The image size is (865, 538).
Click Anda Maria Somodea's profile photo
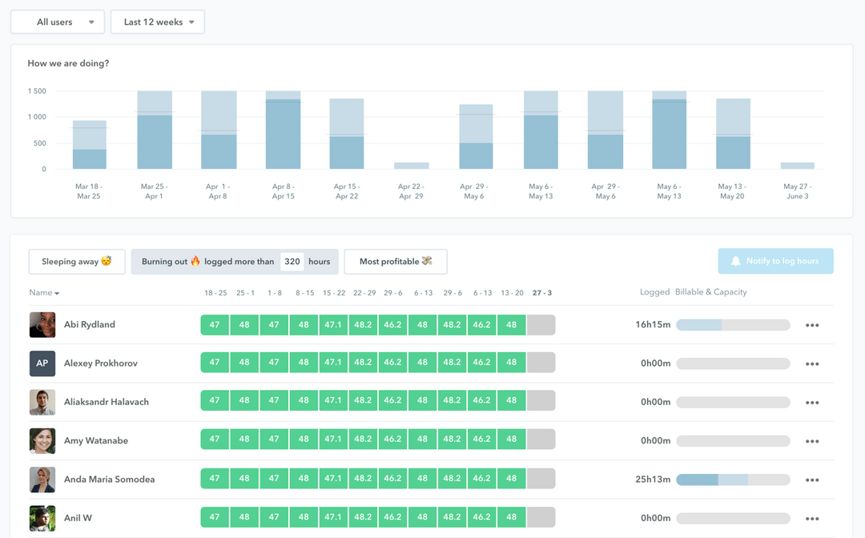pos(42,480)
